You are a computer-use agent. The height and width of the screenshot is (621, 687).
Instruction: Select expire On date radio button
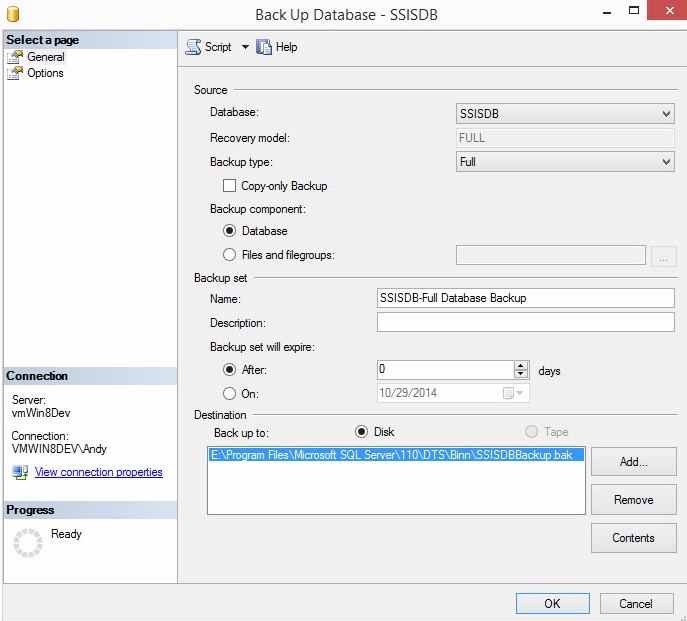click(x=230, y=394)
